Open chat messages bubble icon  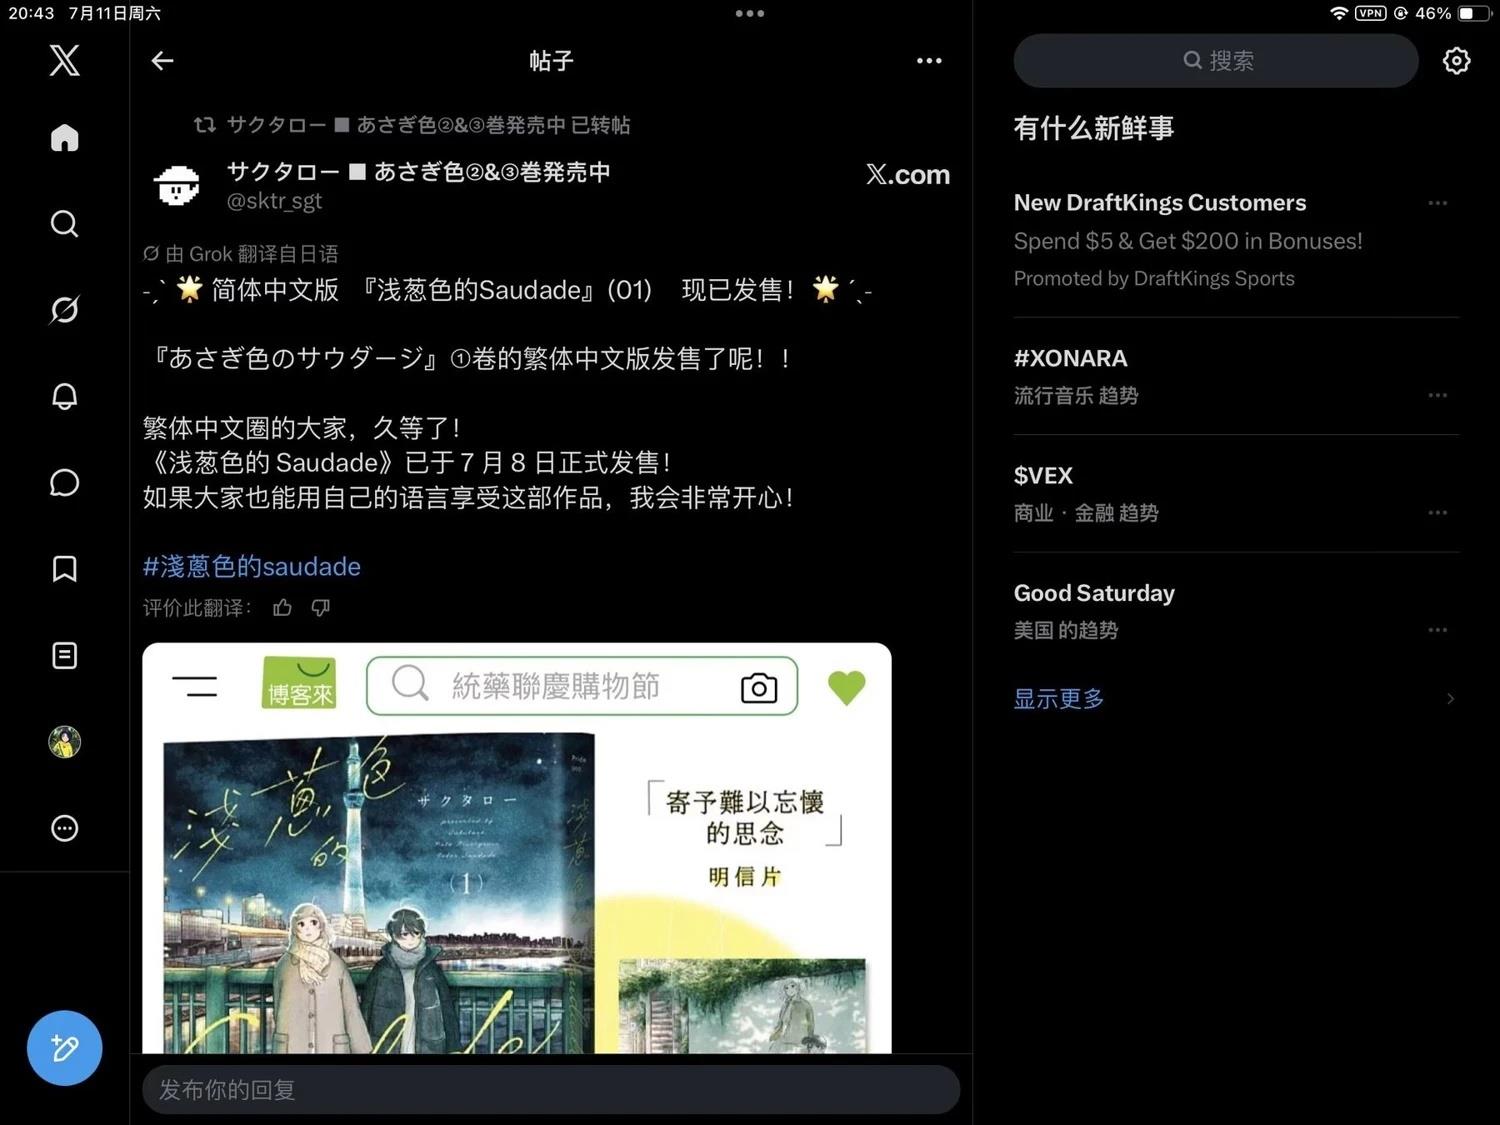point(65,482)
